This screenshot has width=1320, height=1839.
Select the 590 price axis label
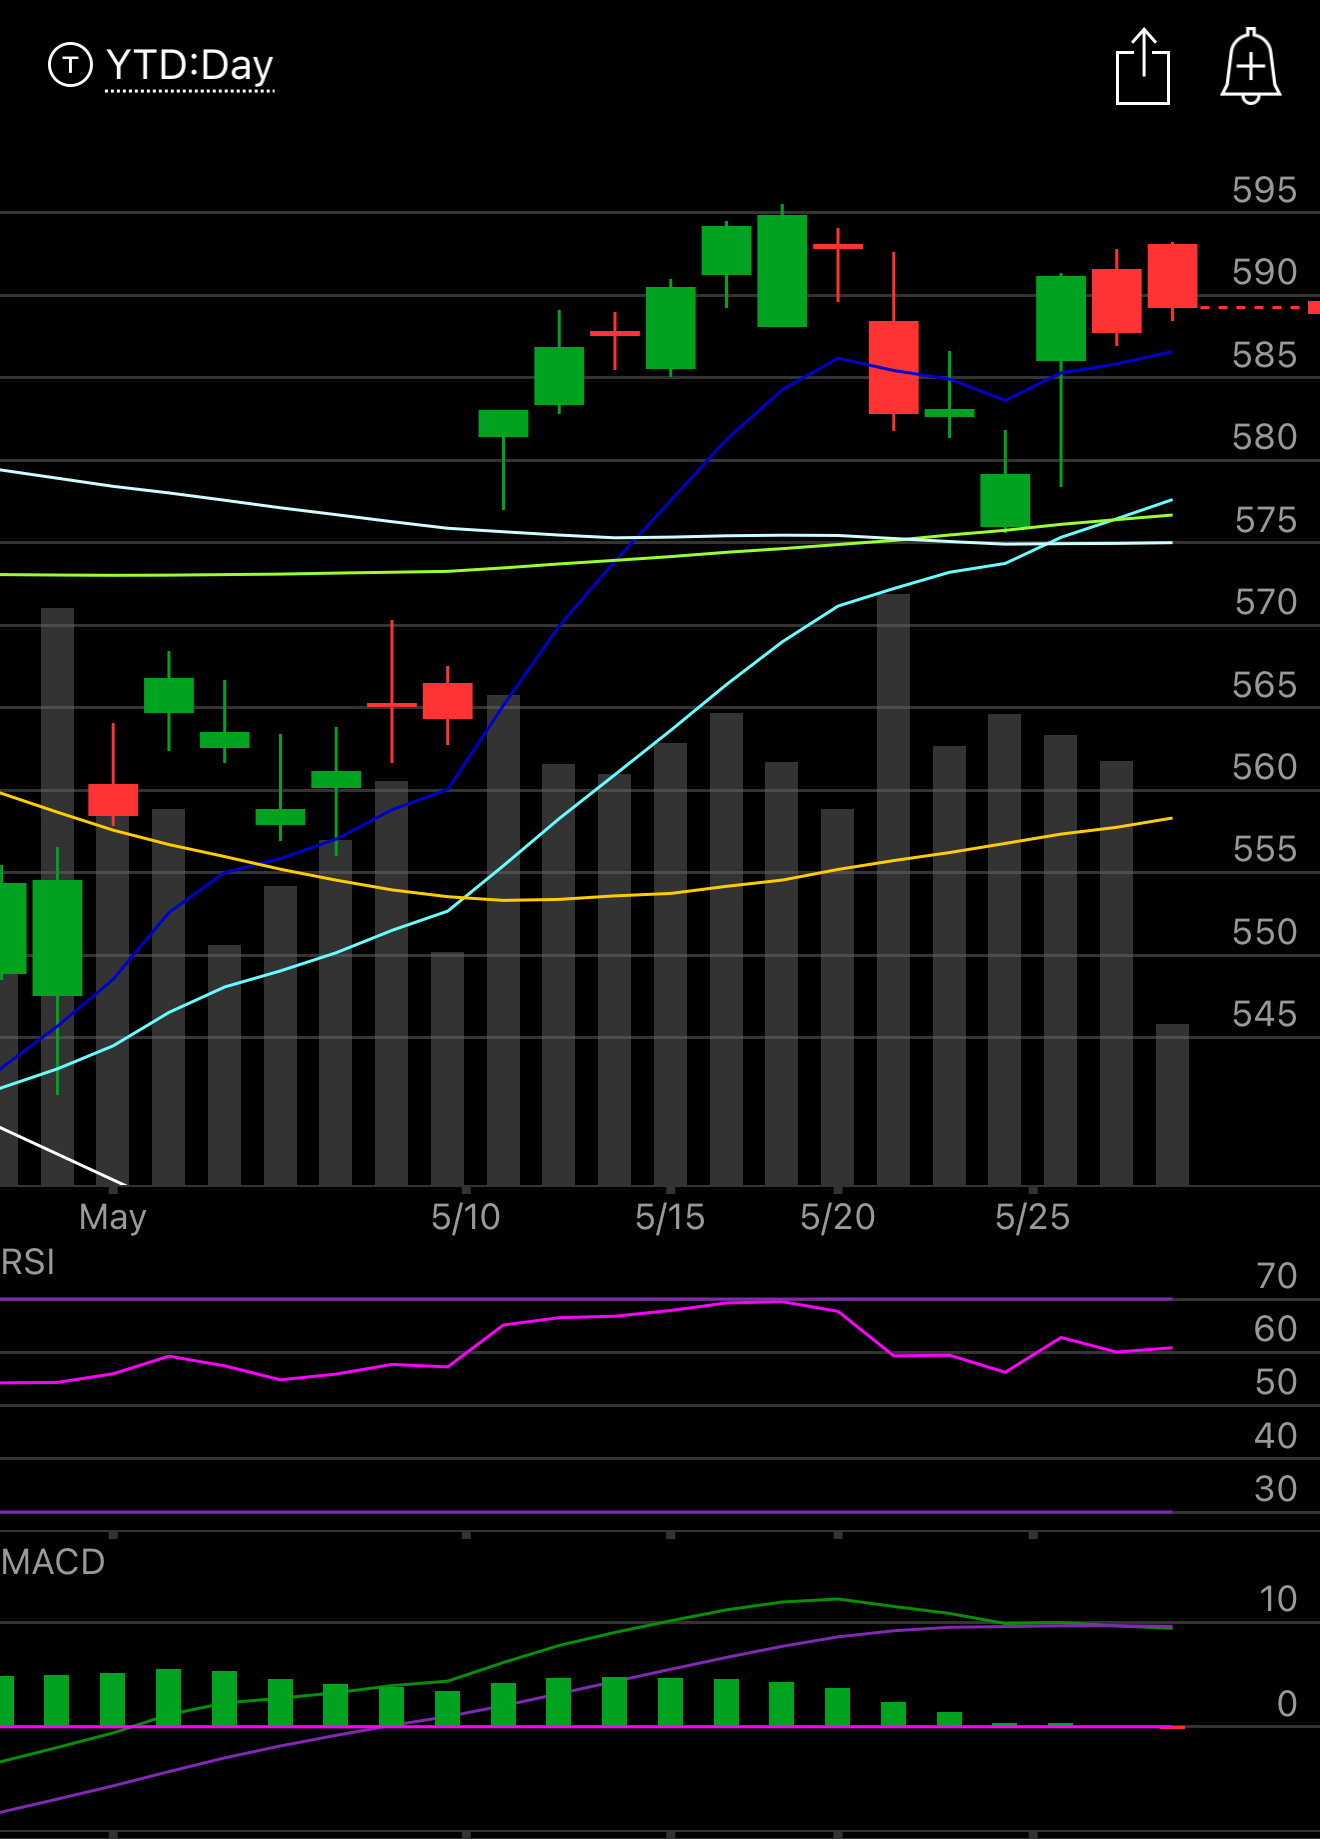[x=1264, y=272]
